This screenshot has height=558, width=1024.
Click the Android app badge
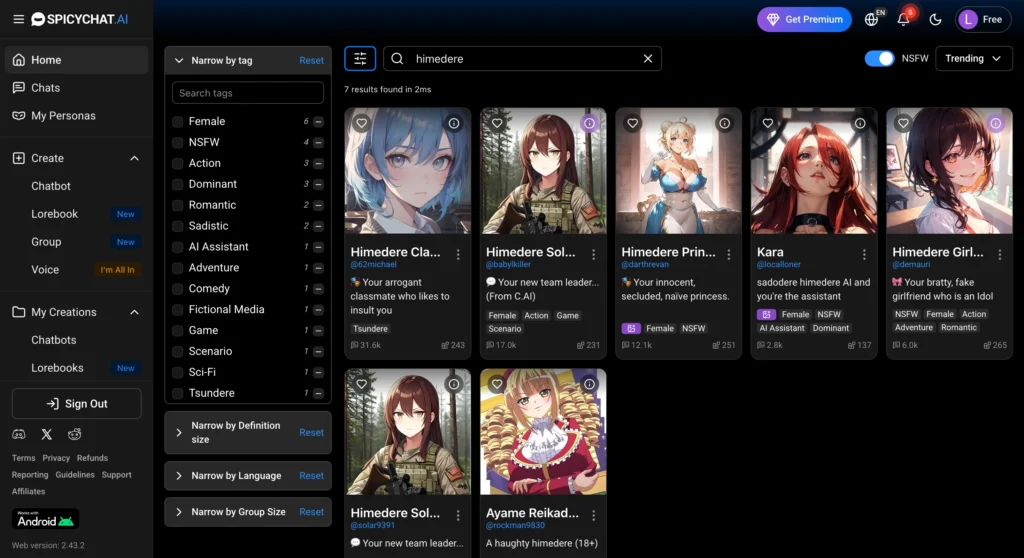point(45,519)
